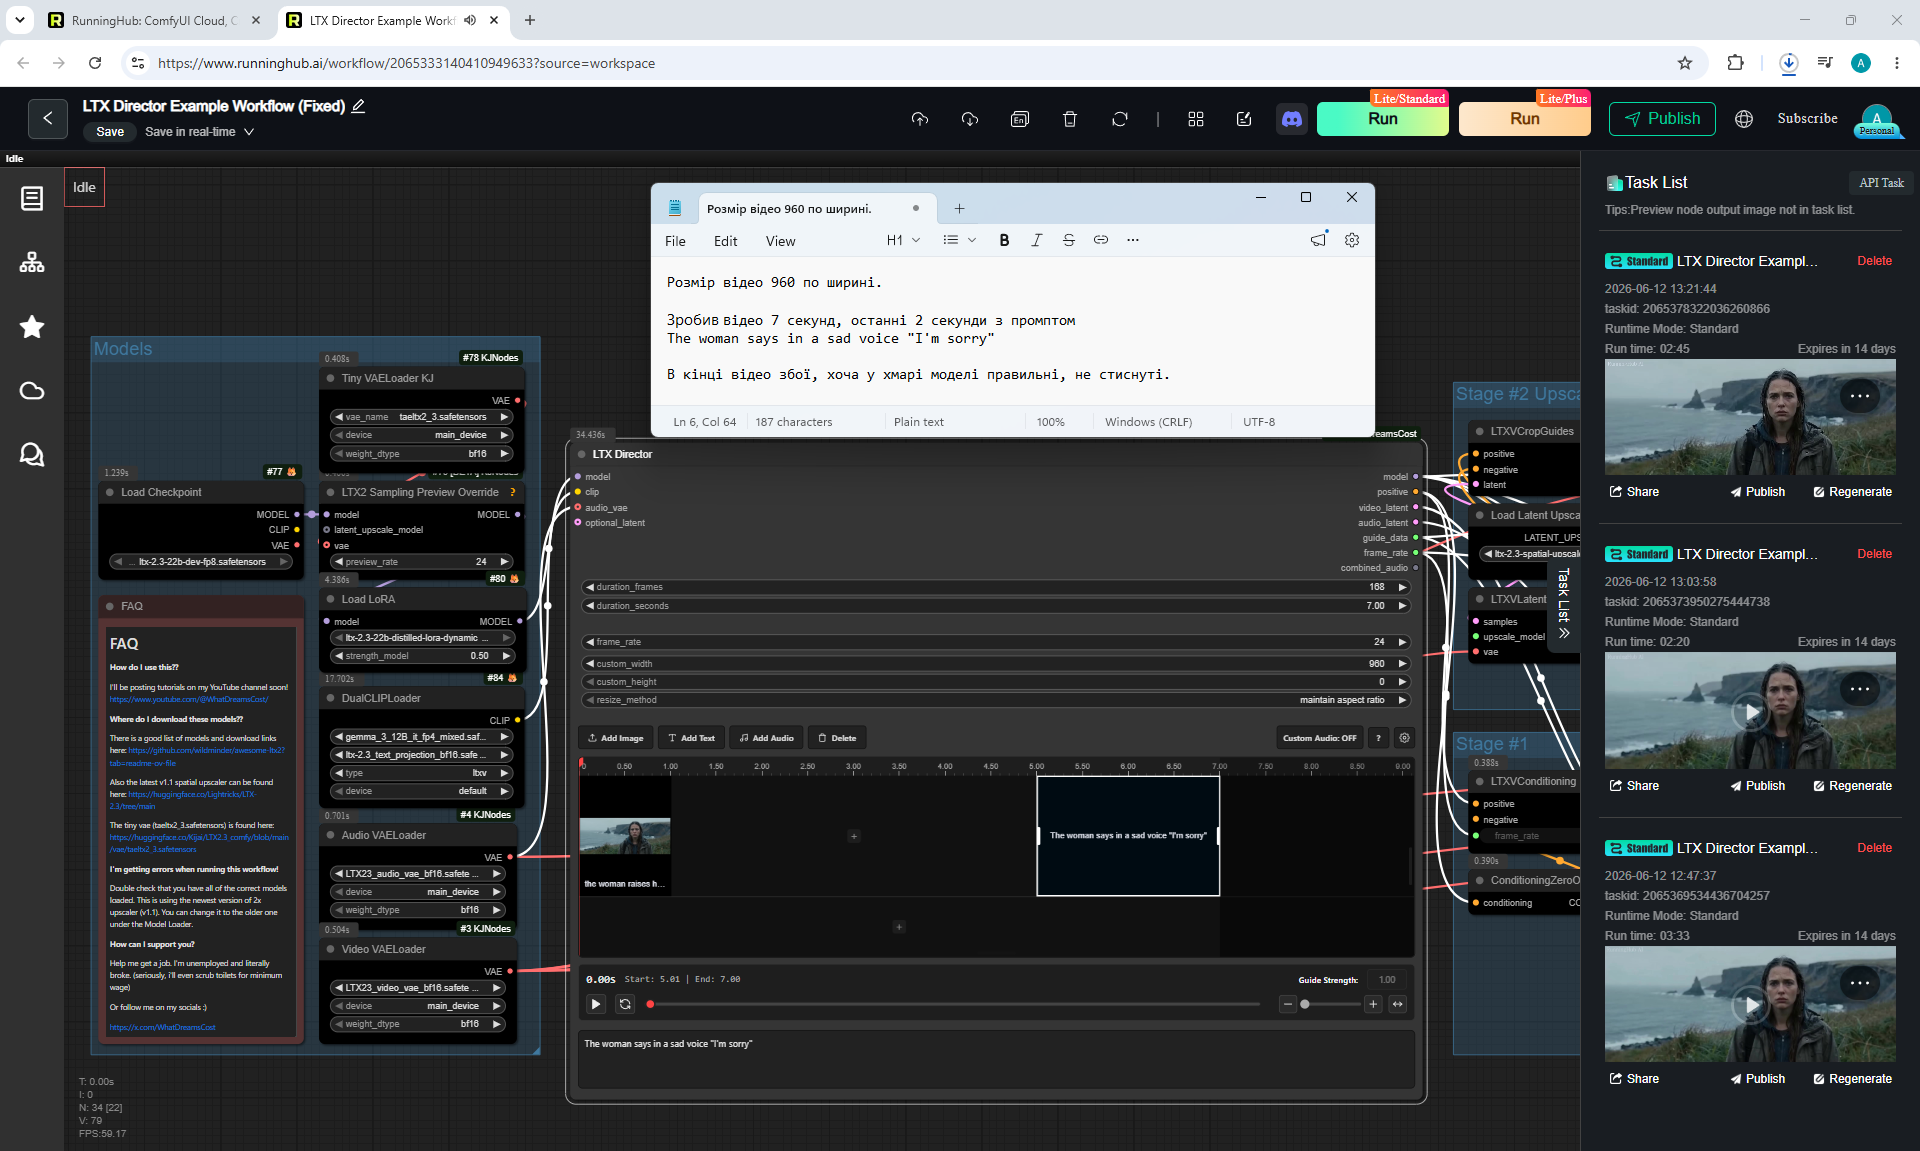Collapse the DualCLIPLoader node dot
Viewport: 1920px width, 1151px height.
click(x=330, y=699)
